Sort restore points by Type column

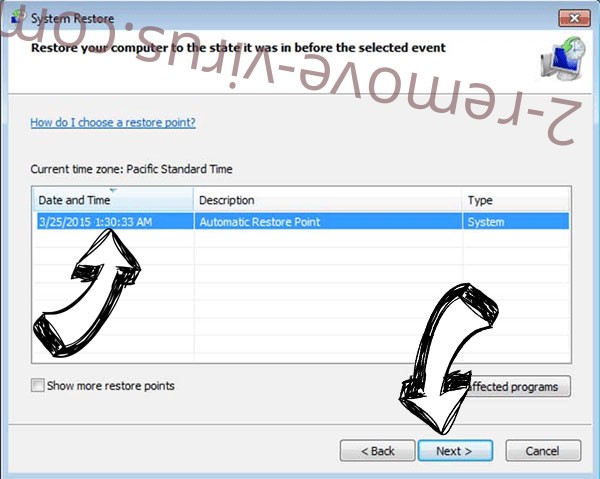click(516, 200)
